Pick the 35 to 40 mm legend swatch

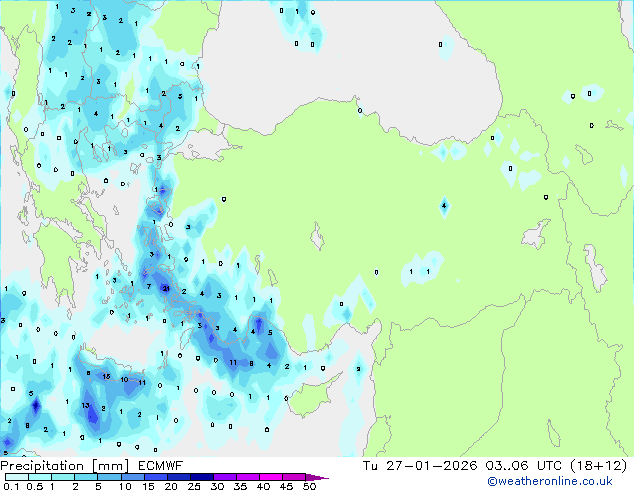pos(248,477)
